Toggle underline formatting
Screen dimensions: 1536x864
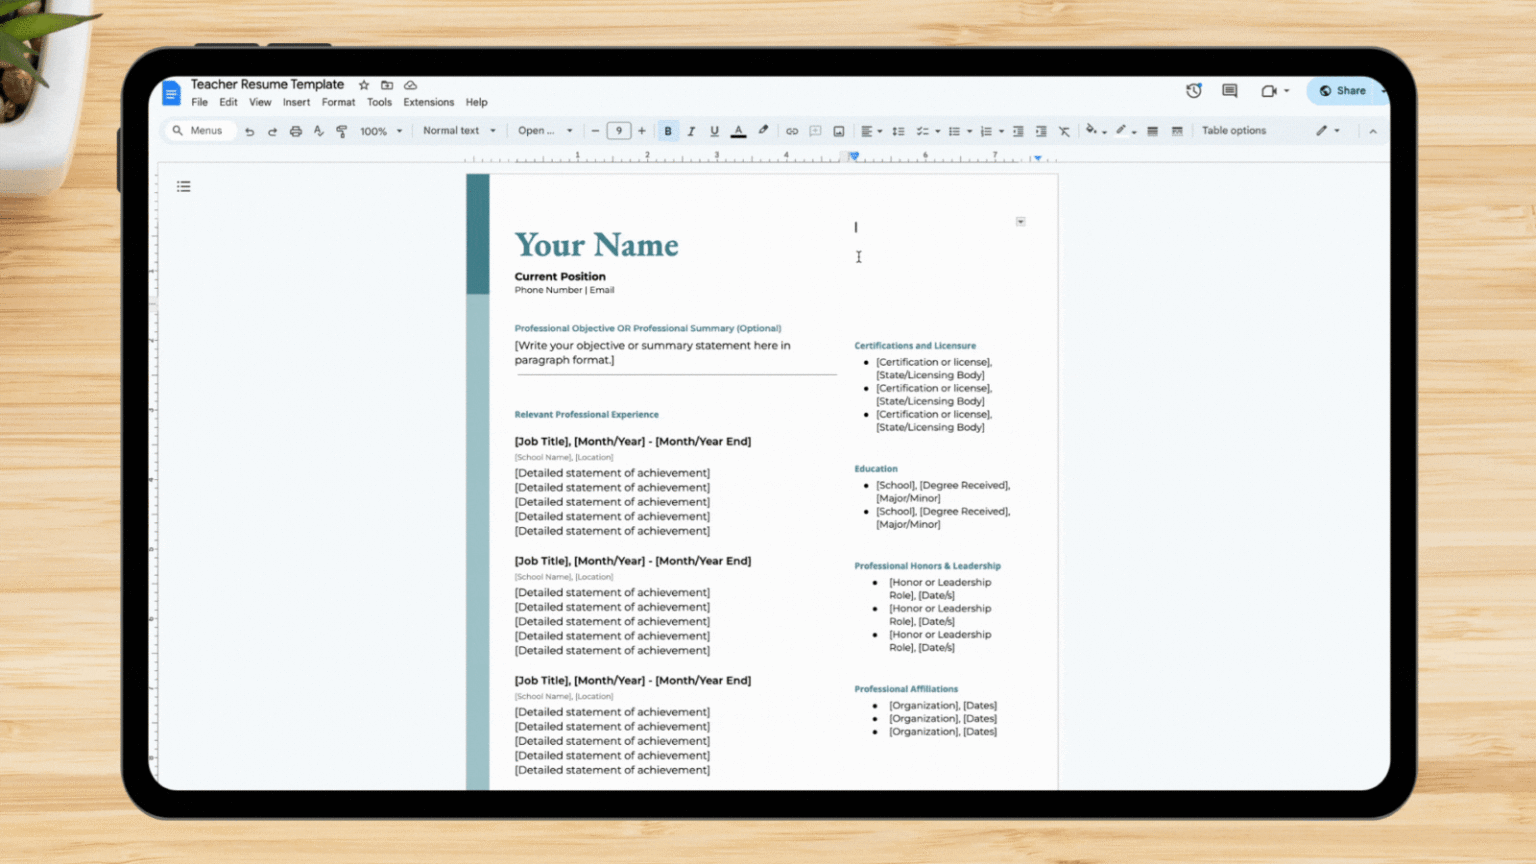714,131
